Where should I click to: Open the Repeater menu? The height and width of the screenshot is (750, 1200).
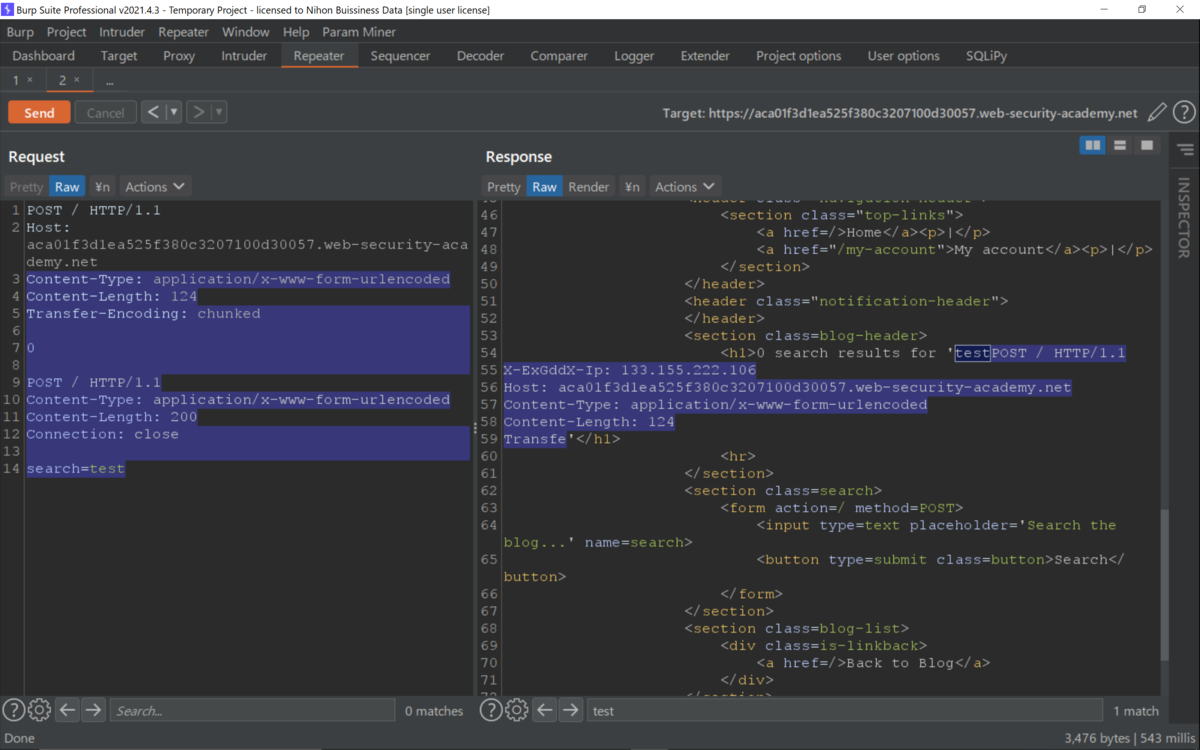[x=184, y=32]
